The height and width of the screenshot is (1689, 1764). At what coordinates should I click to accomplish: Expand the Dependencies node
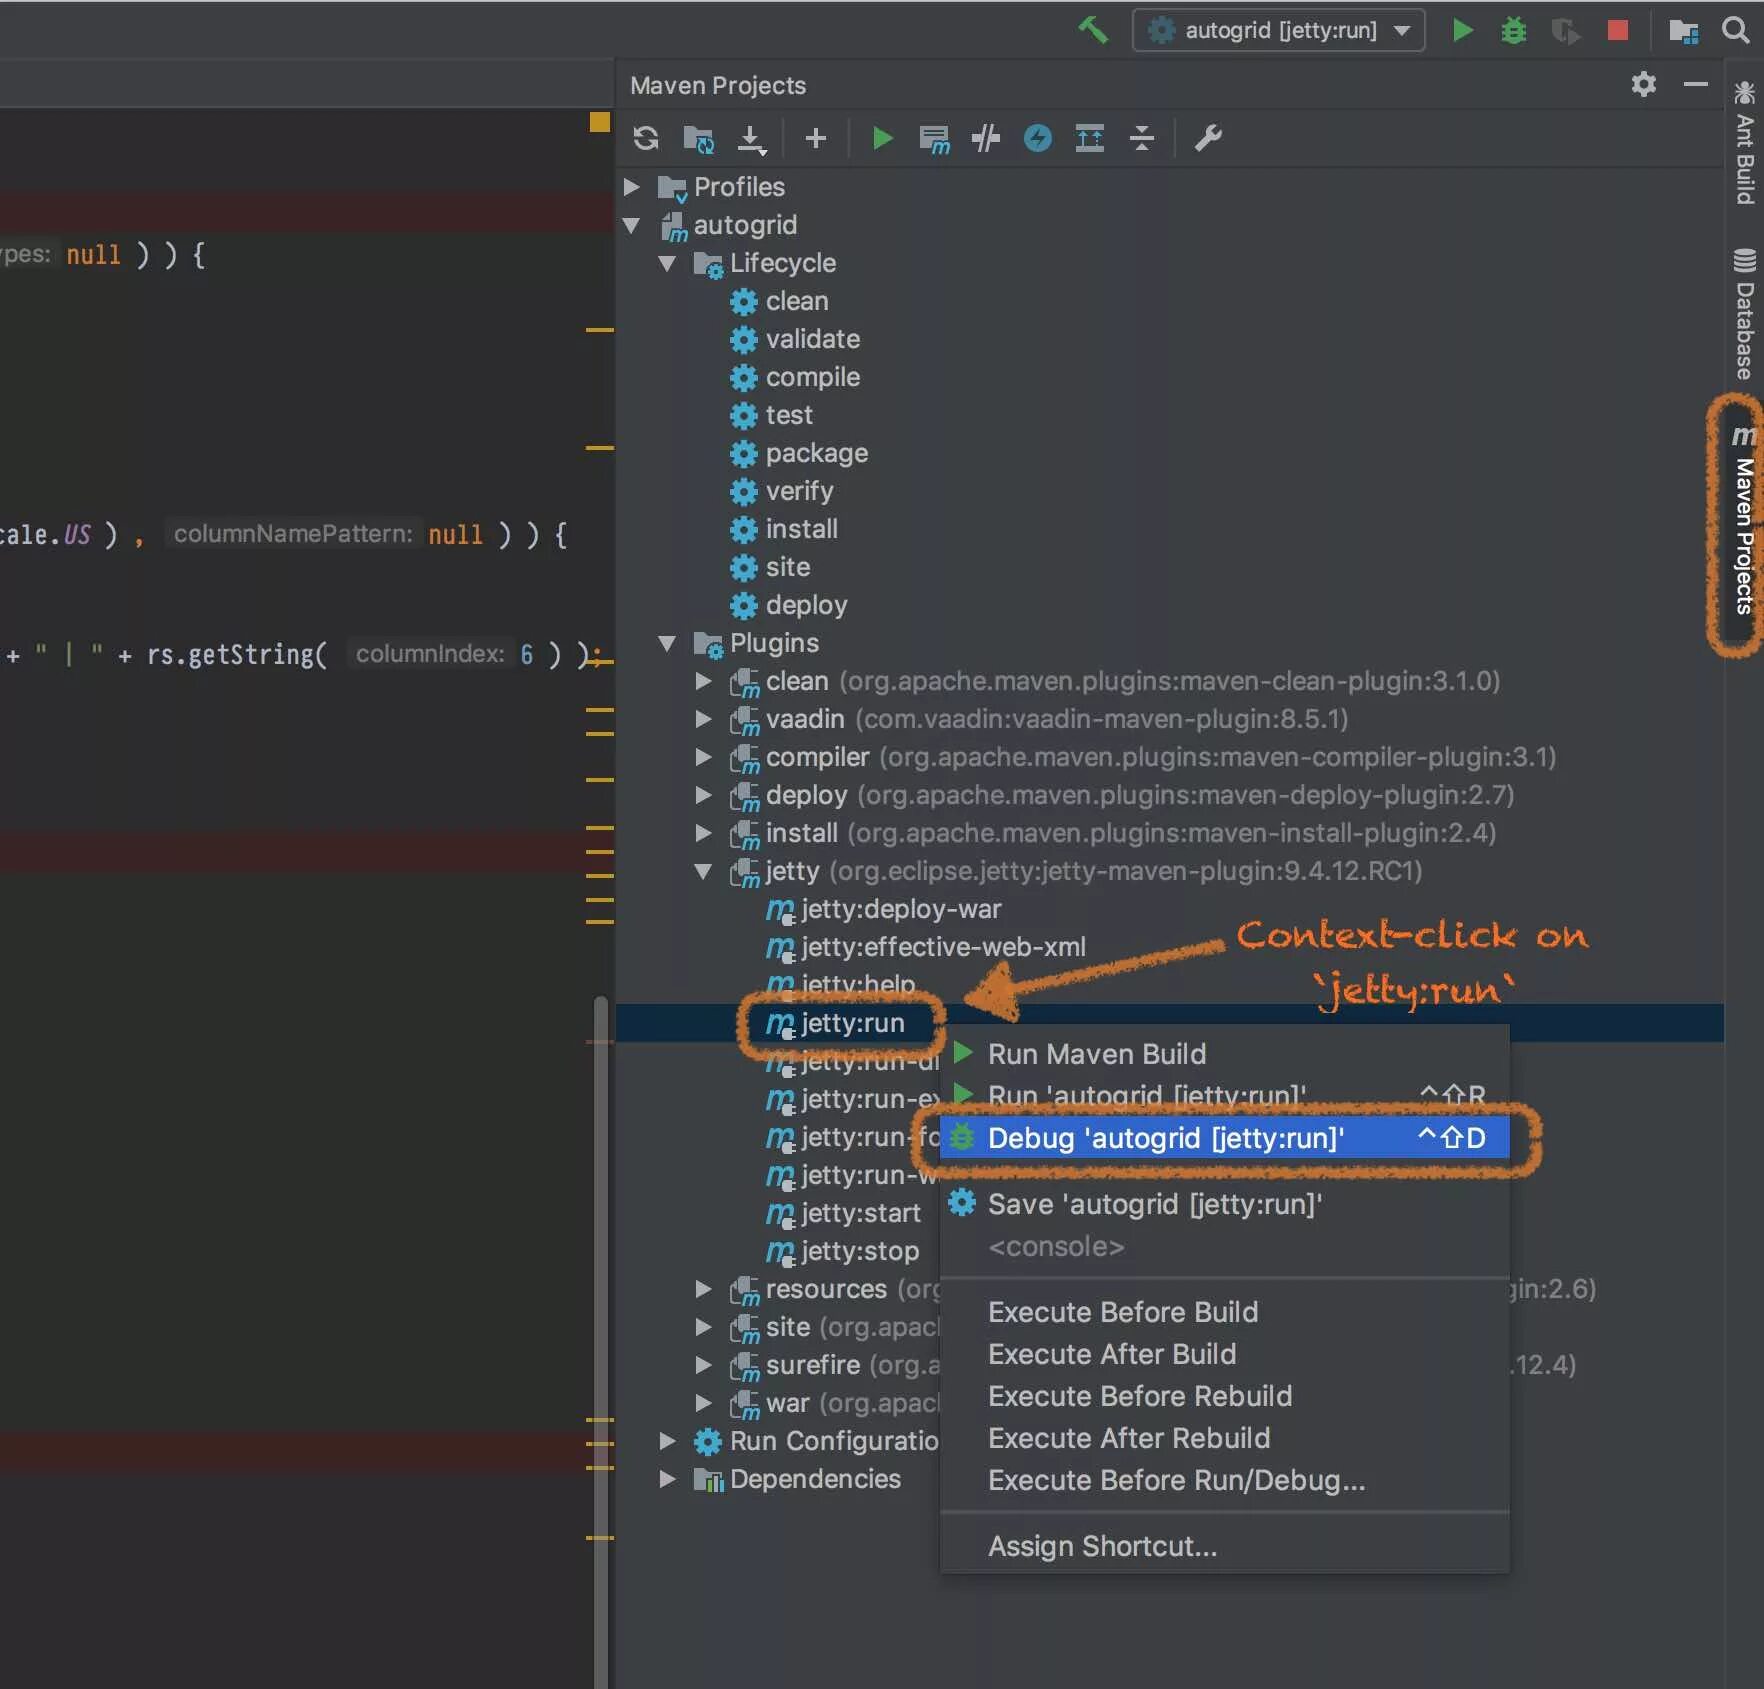point(668,1479)
